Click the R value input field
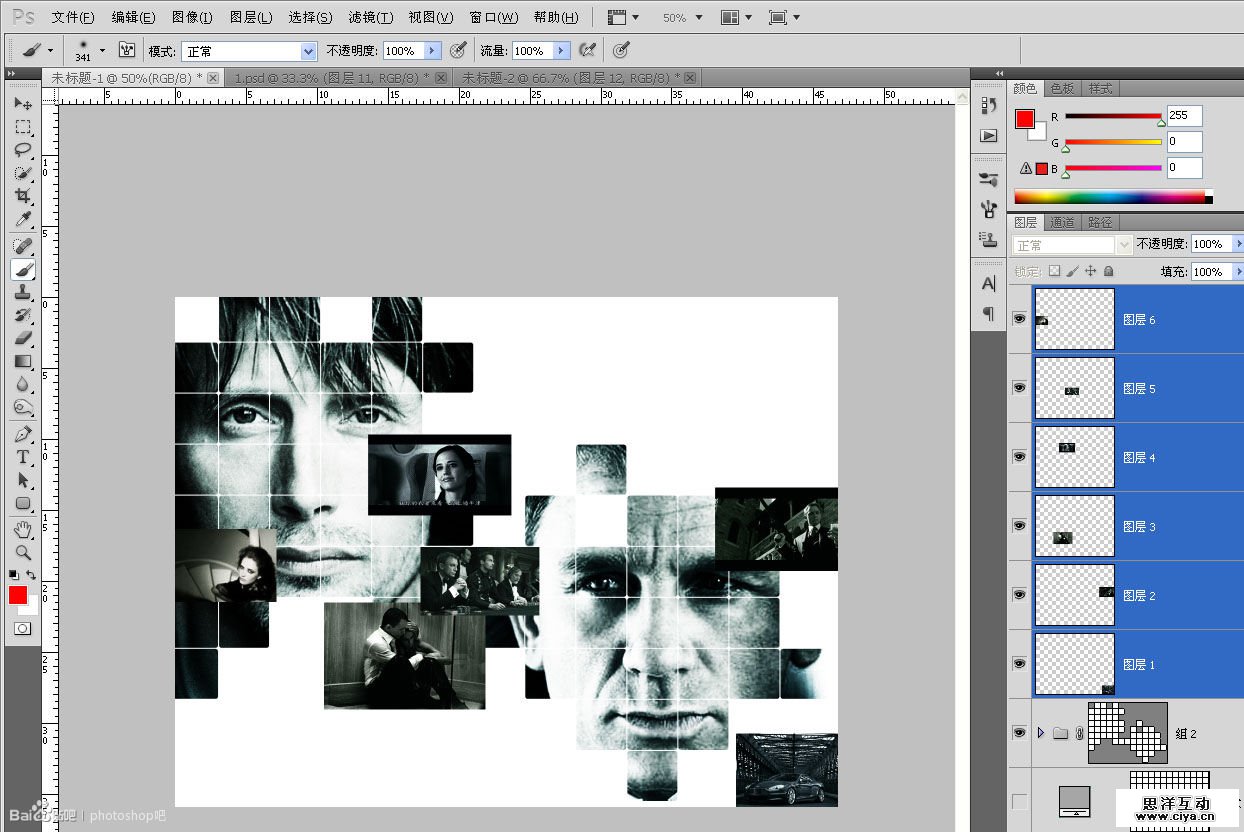This screenshot has width=1244, height=832. coord(1183,116)
